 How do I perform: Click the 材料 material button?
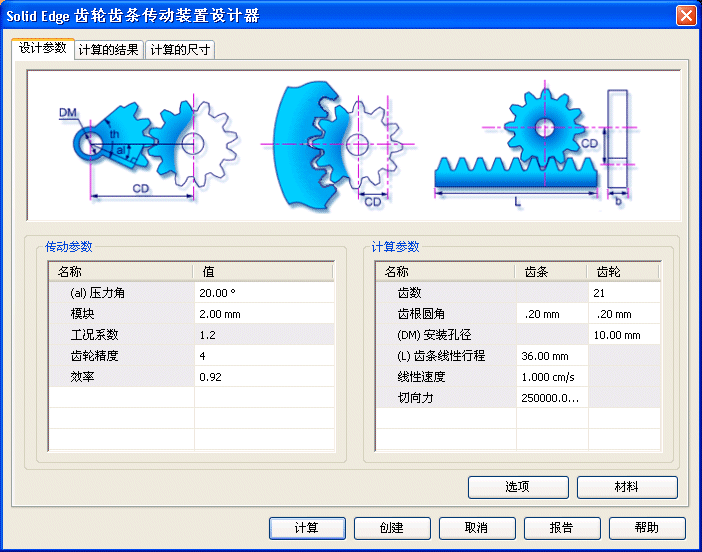click(627, 487)
